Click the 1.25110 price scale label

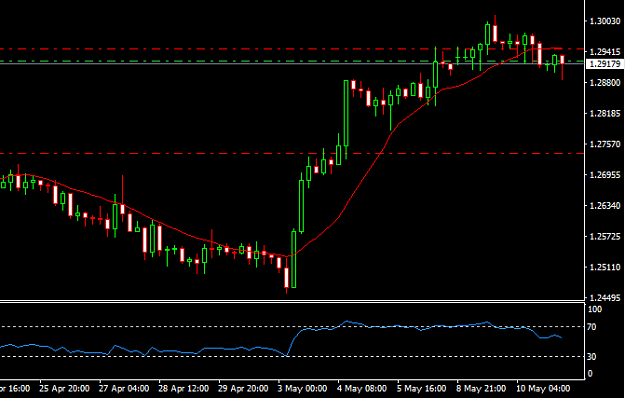pos(605,267)
